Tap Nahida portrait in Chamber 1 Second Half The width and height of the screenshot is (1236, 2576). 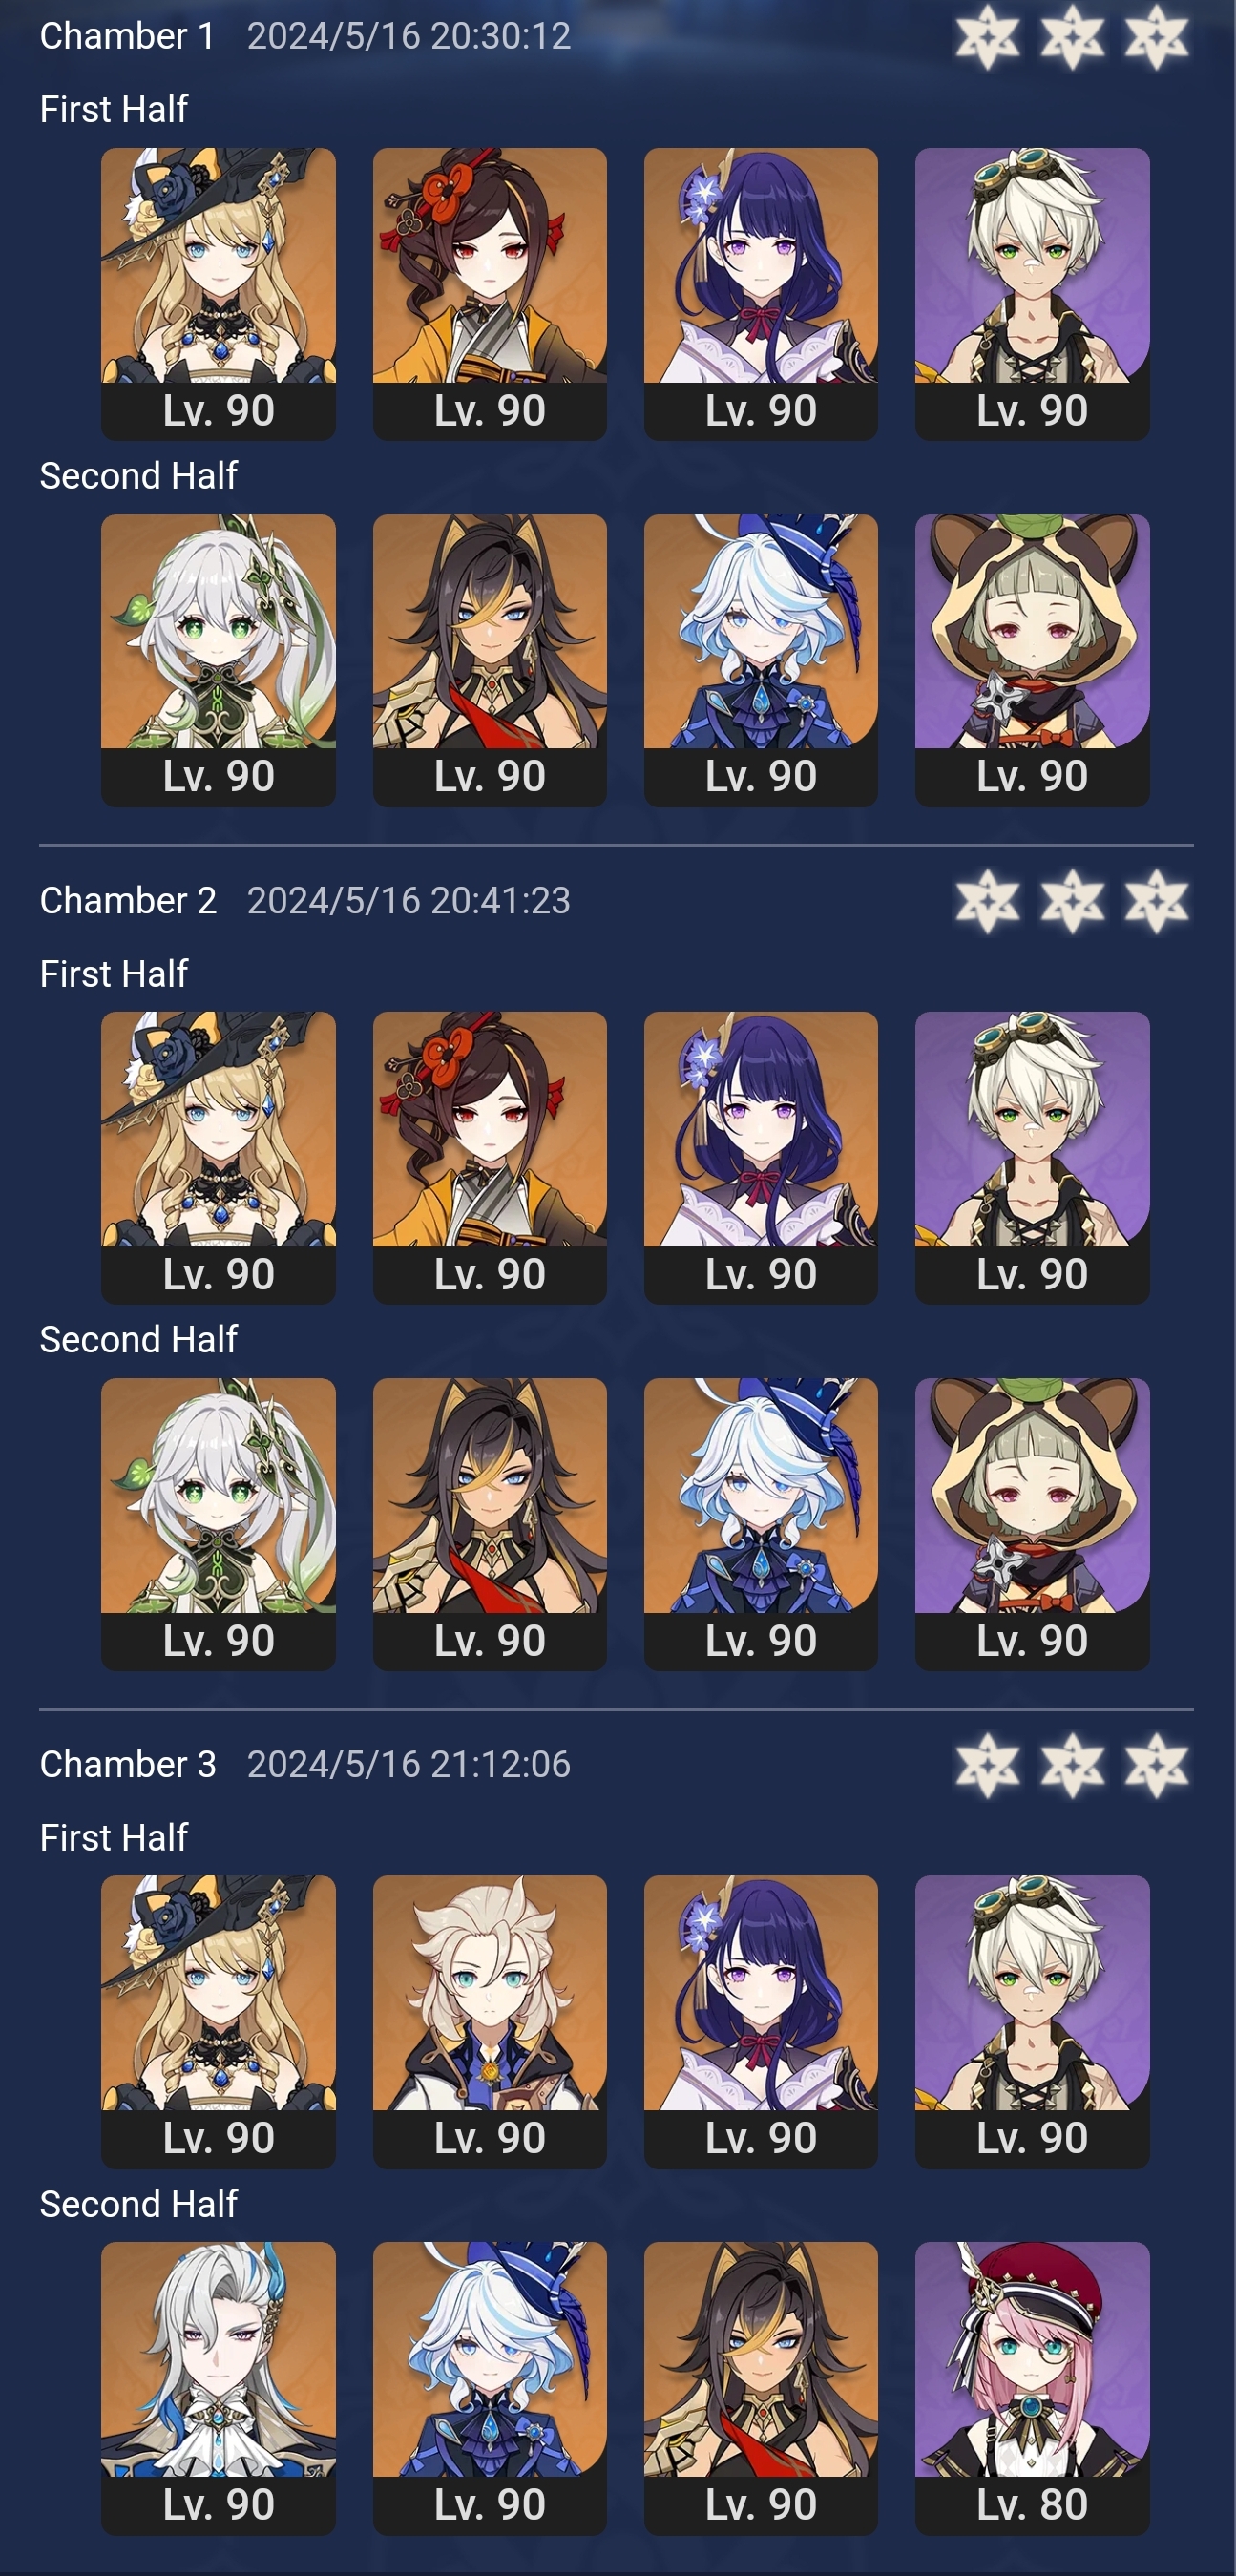(218, 660)
